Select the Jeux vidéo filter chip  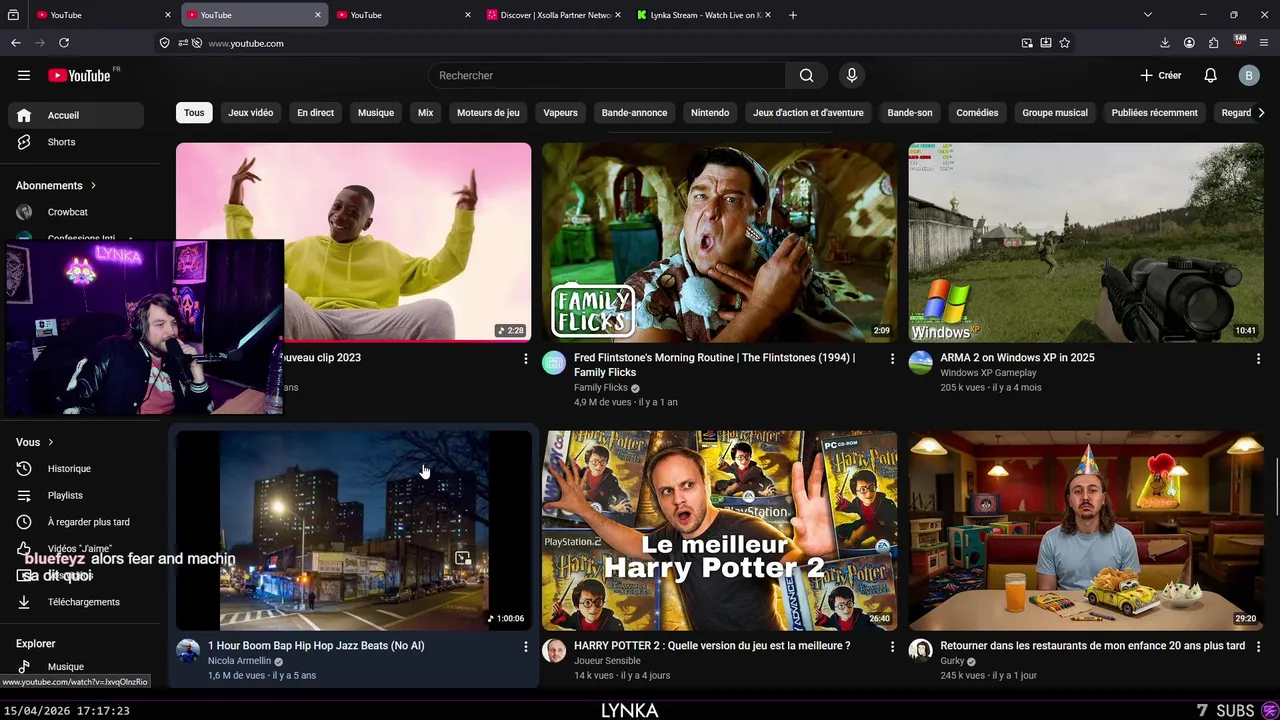point(250,113)
